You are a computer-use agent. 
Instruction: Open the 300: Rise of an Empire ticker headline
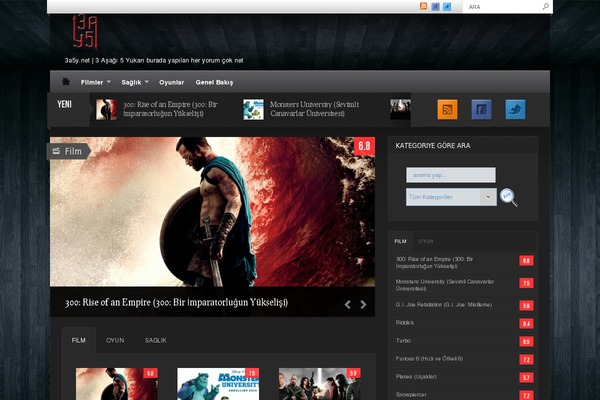click(170, 109)
